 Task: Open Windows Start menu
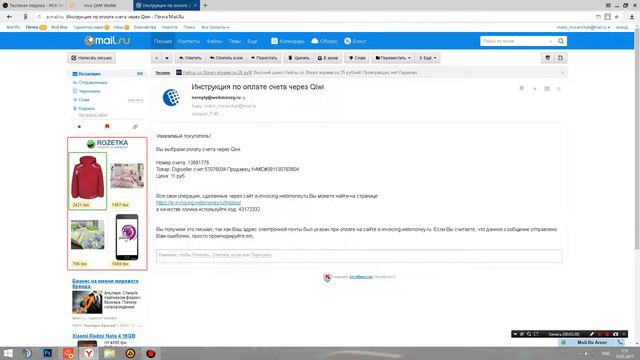pos(8,353)
